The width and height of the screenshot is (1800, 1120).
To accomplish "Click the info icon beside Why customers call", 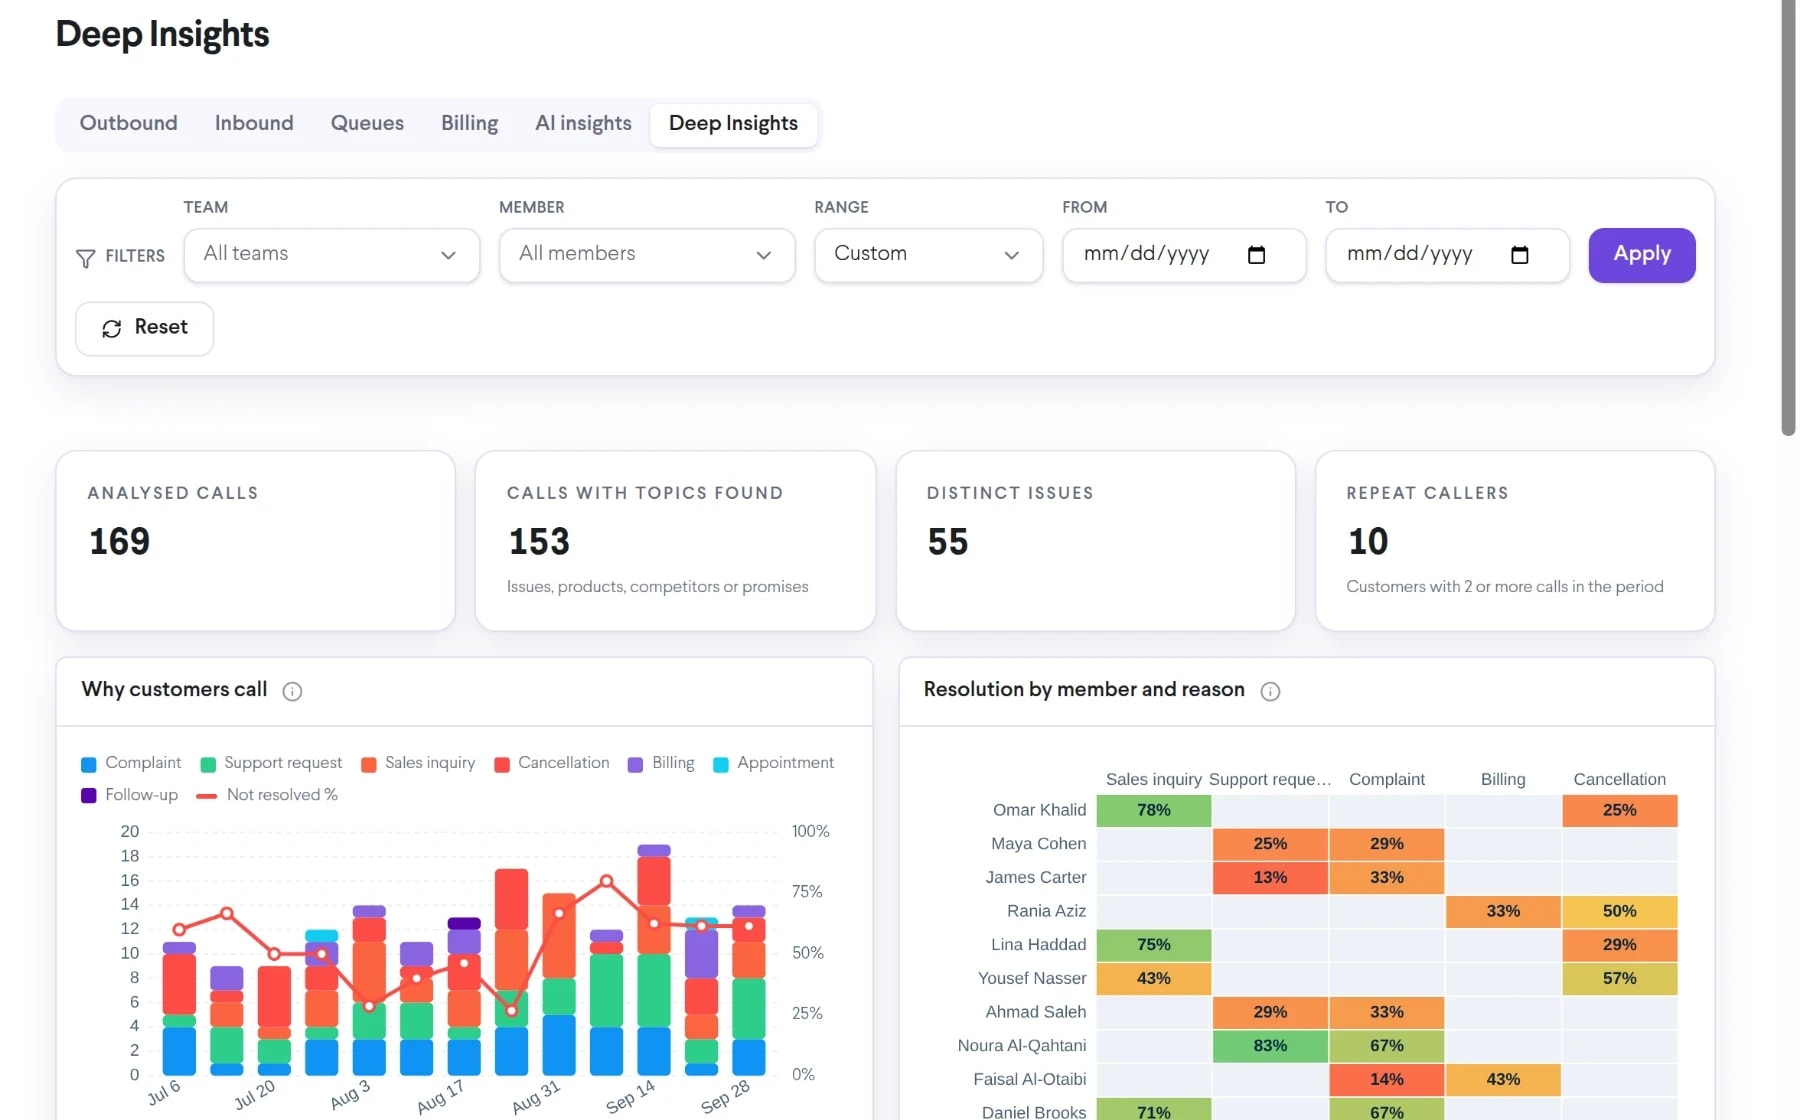I will pyautogui.click(x=292, y=691).
